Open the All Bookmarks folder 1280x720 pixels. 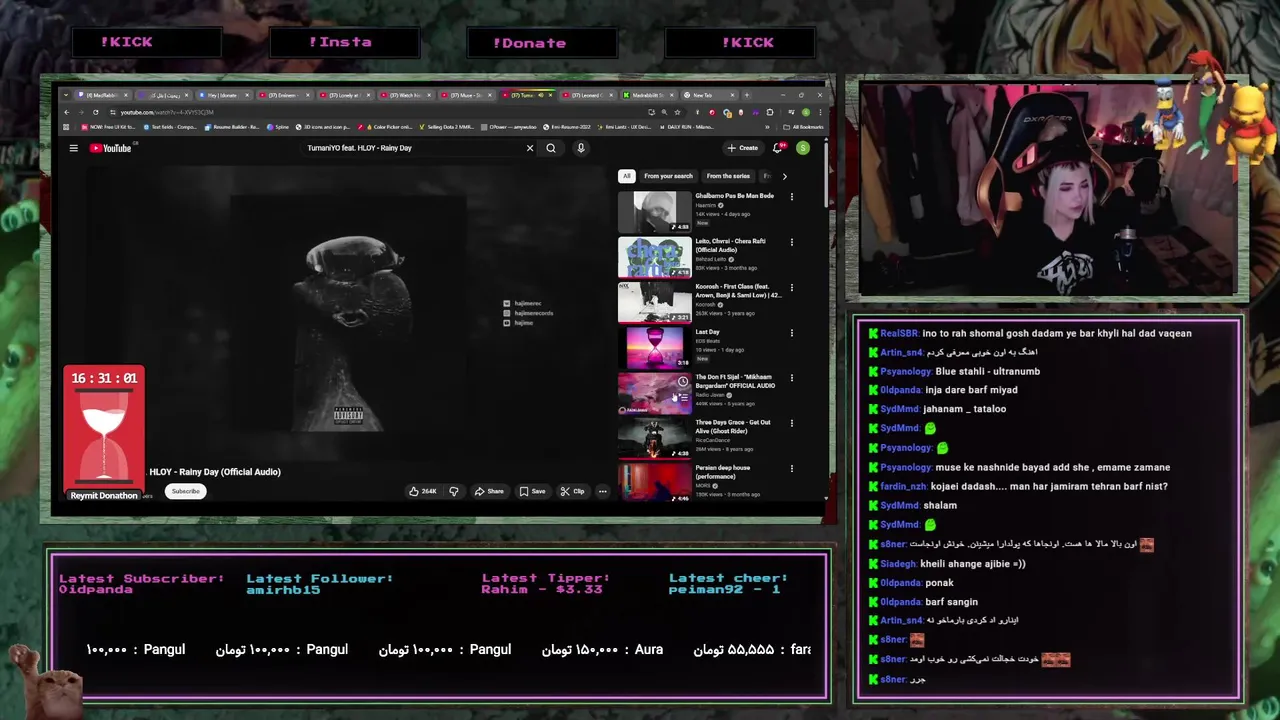pos(806,127)
